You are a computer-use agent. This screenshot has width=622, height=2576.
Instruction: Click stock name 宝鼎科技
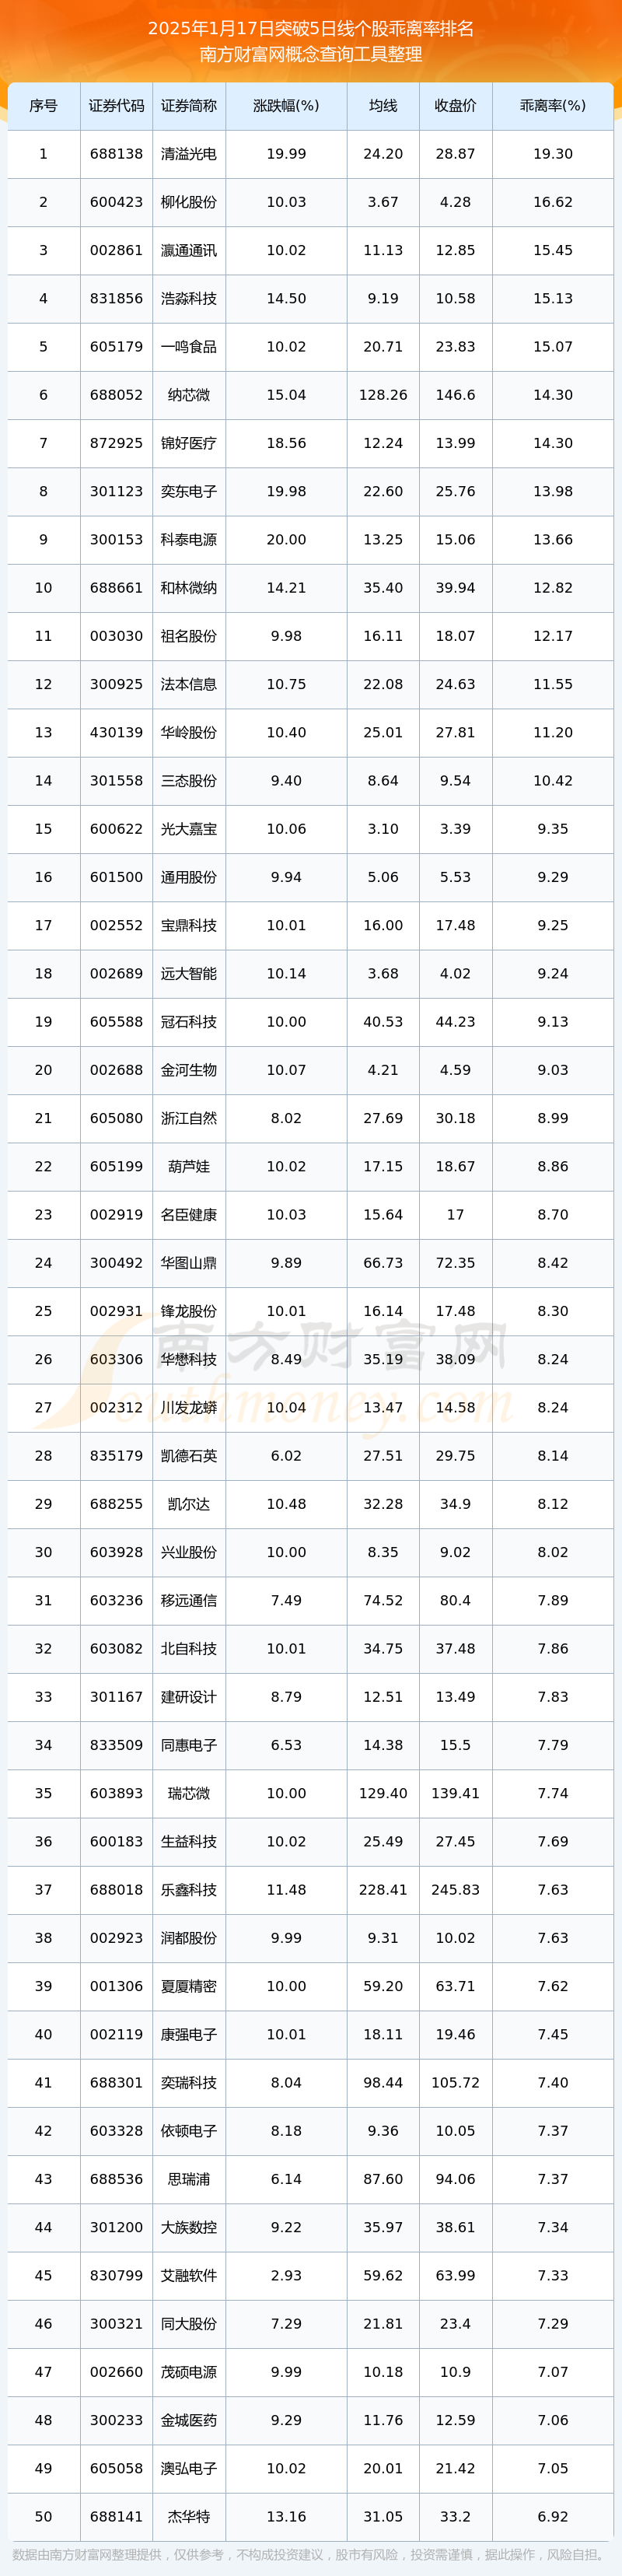tap(189, 925)
